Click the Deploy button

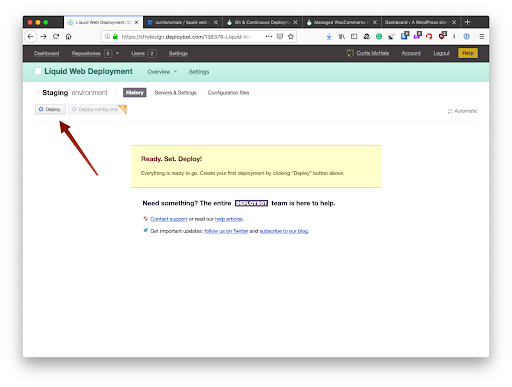pyautogui.click(x=50, y=109)
